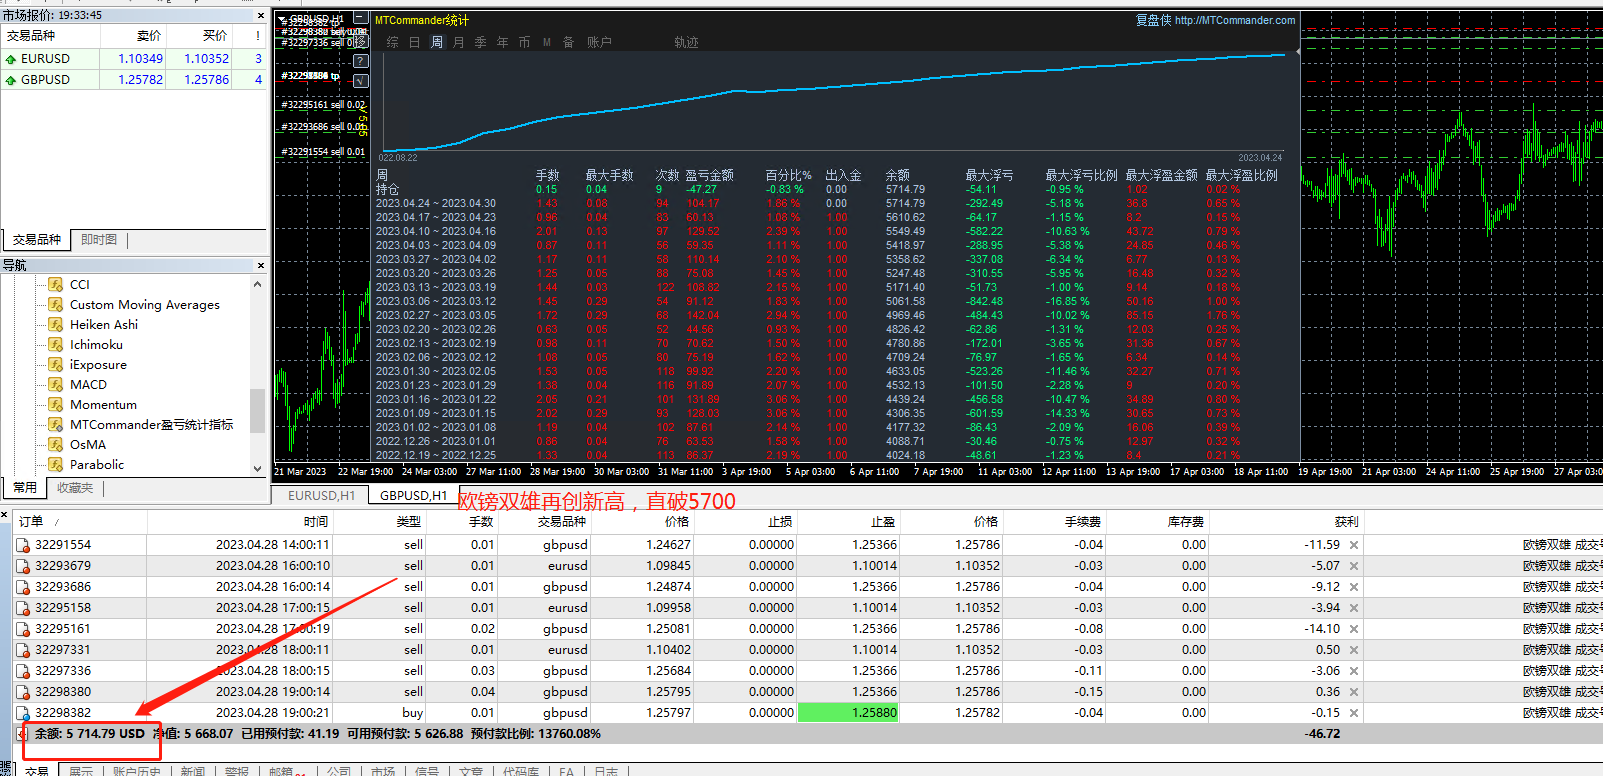Select the Ichimoku indicator icon
The image size is (1603, 776).
(x=56, y=345)
